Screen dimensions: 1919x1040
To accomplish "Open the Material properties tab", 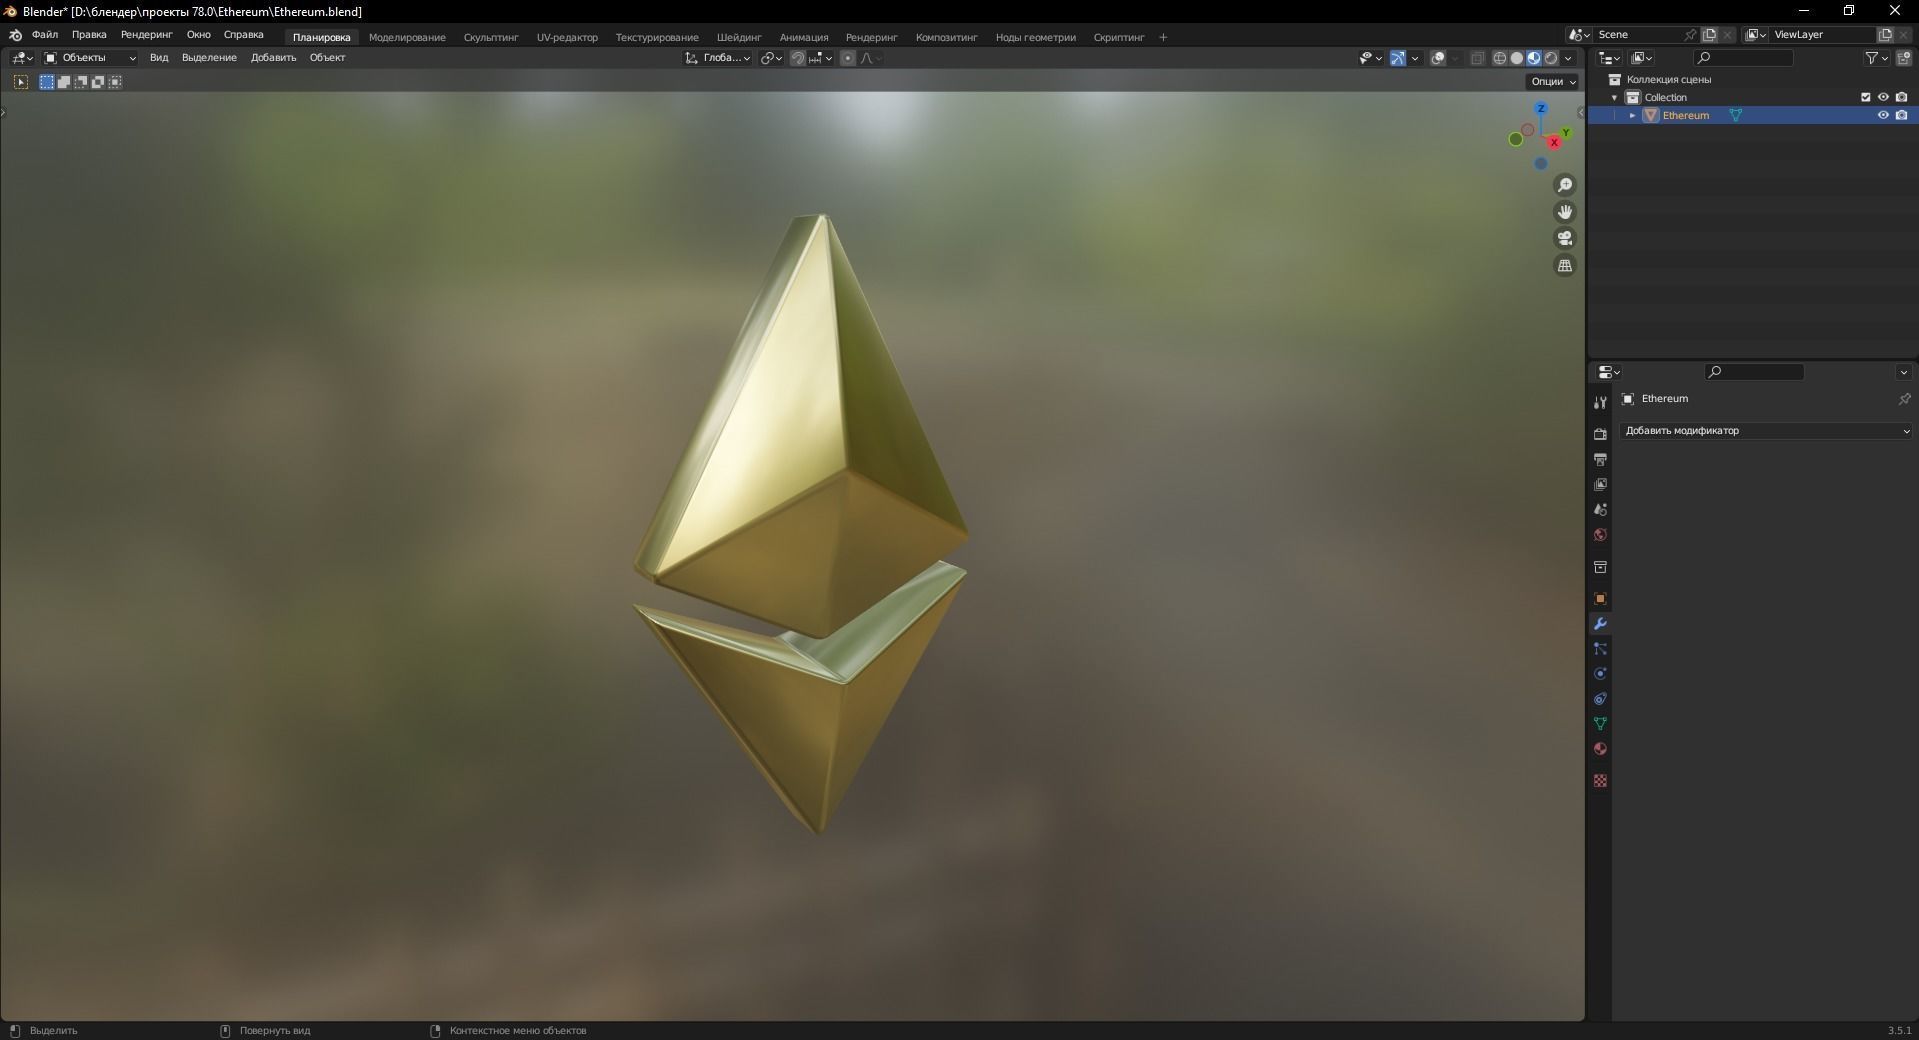I will [1600, 749].
